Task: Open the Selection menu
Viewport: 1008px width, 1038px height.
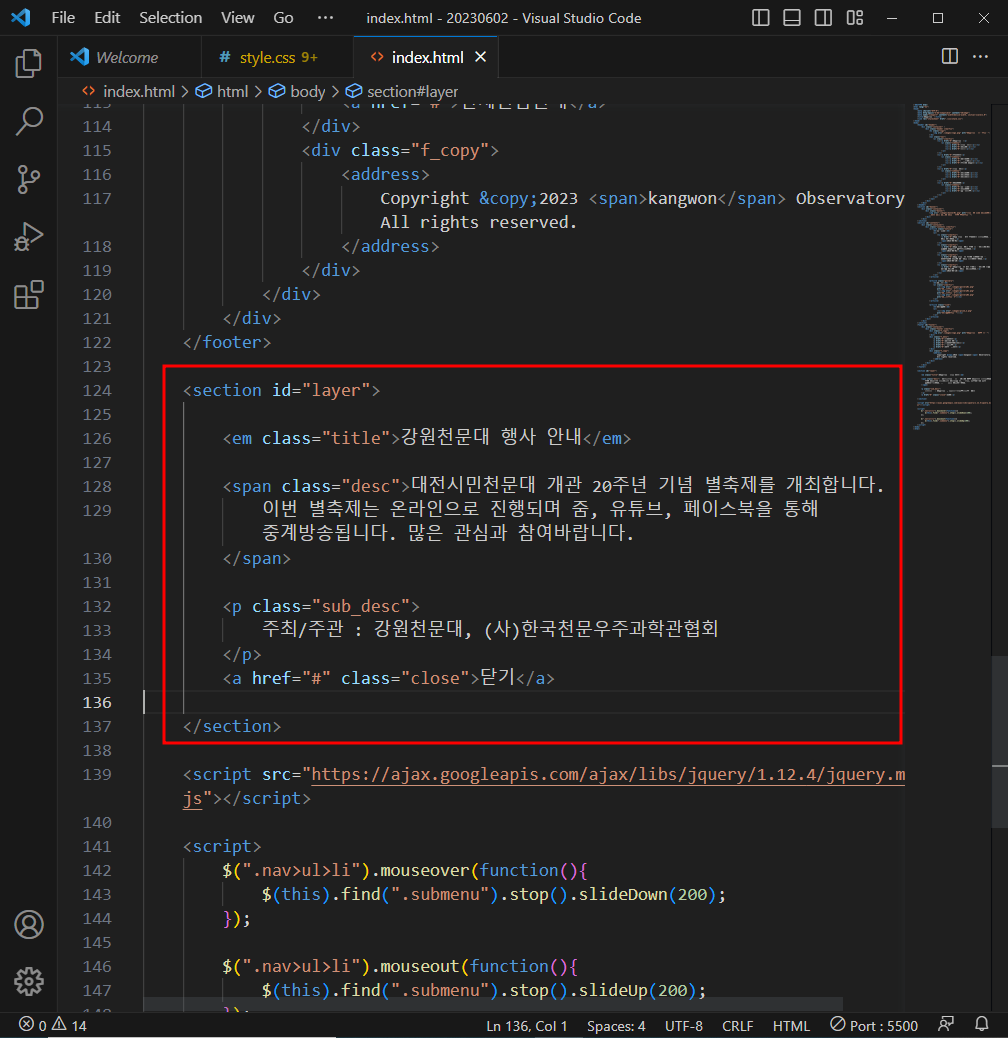Action: pos(170,18)
